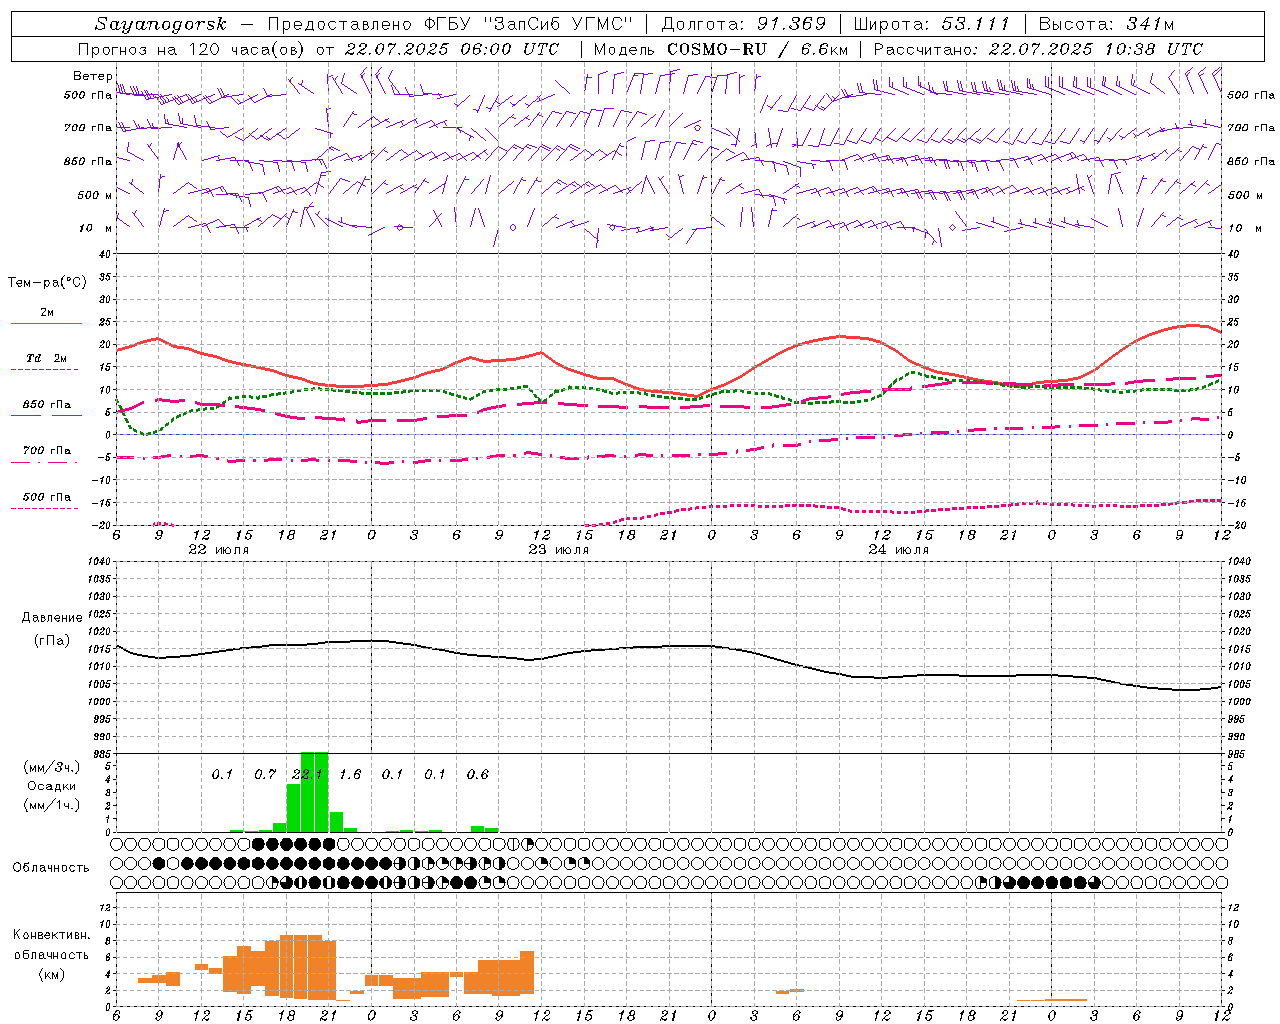Click the Осадки panel label
This screenshot has height=1024, width=1280.
51,786
